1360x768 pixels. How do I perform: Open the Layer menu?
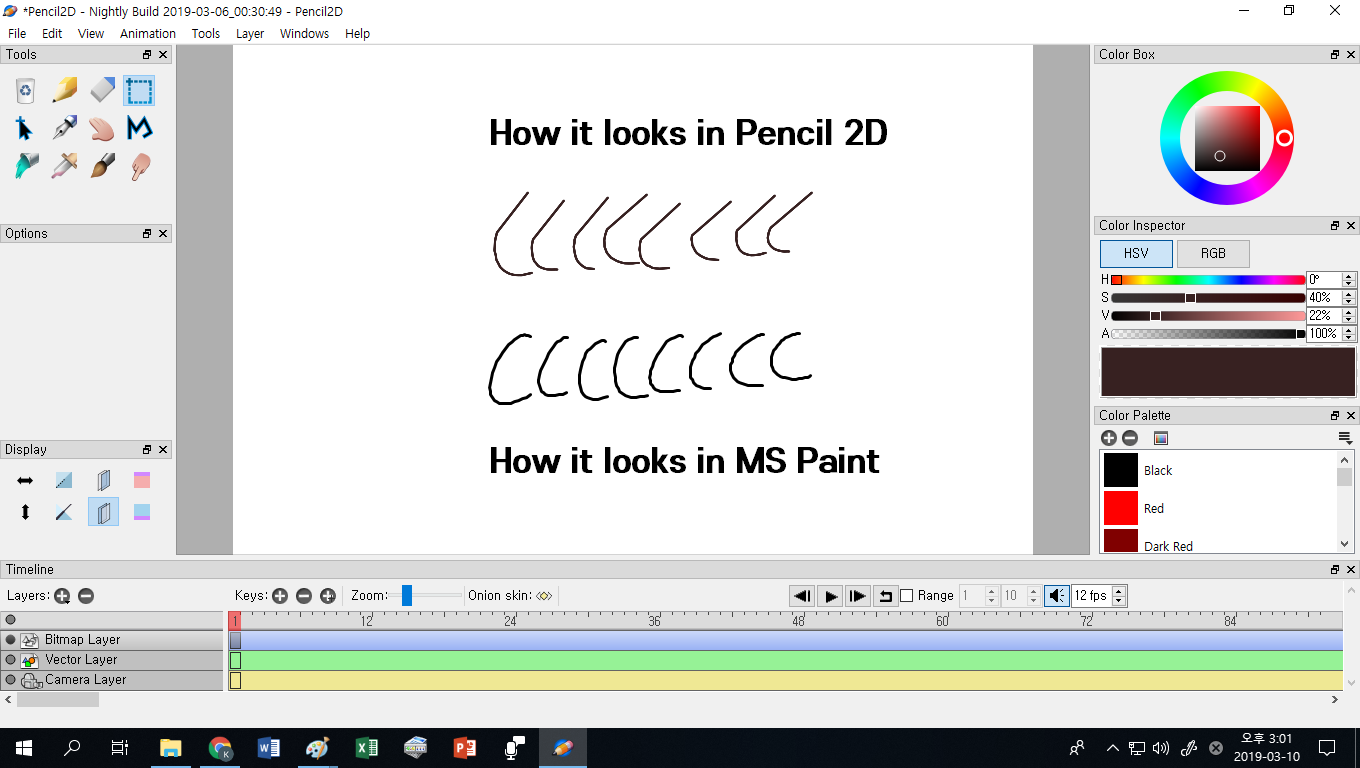250,33
